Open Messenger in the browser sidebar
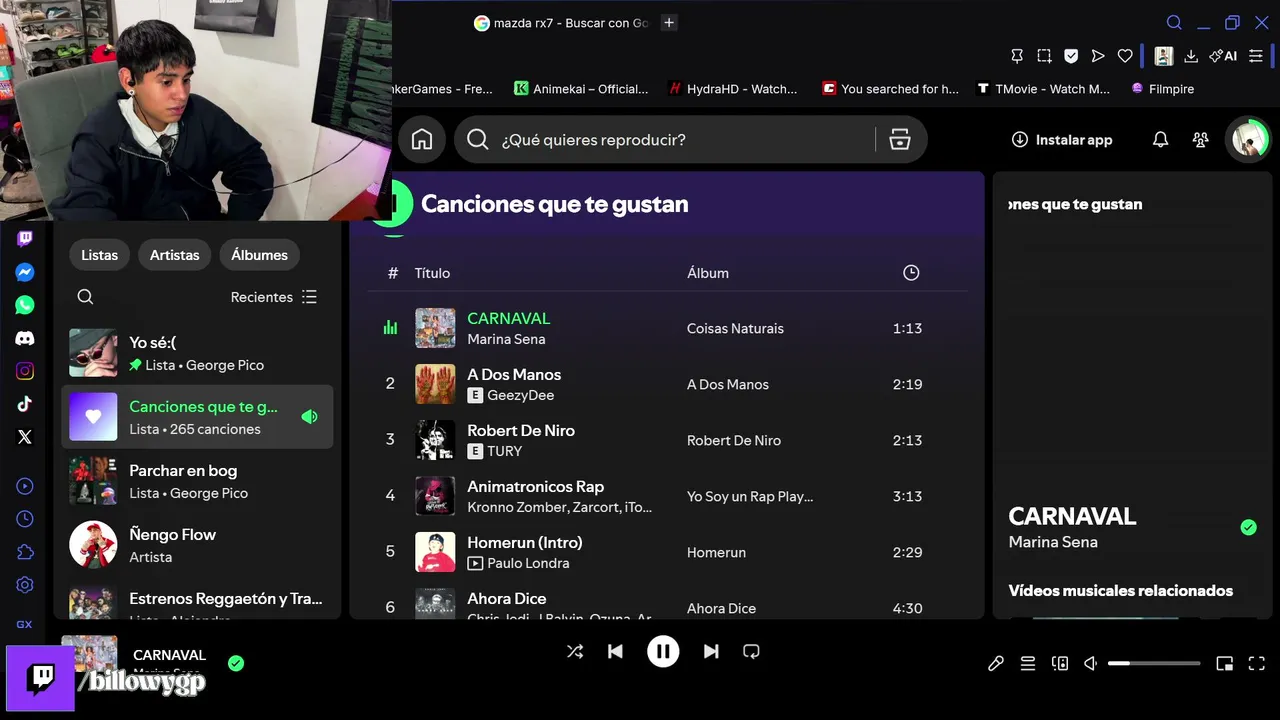The width and height of the screenshot is (1280, 720). (x=25, y=272)
